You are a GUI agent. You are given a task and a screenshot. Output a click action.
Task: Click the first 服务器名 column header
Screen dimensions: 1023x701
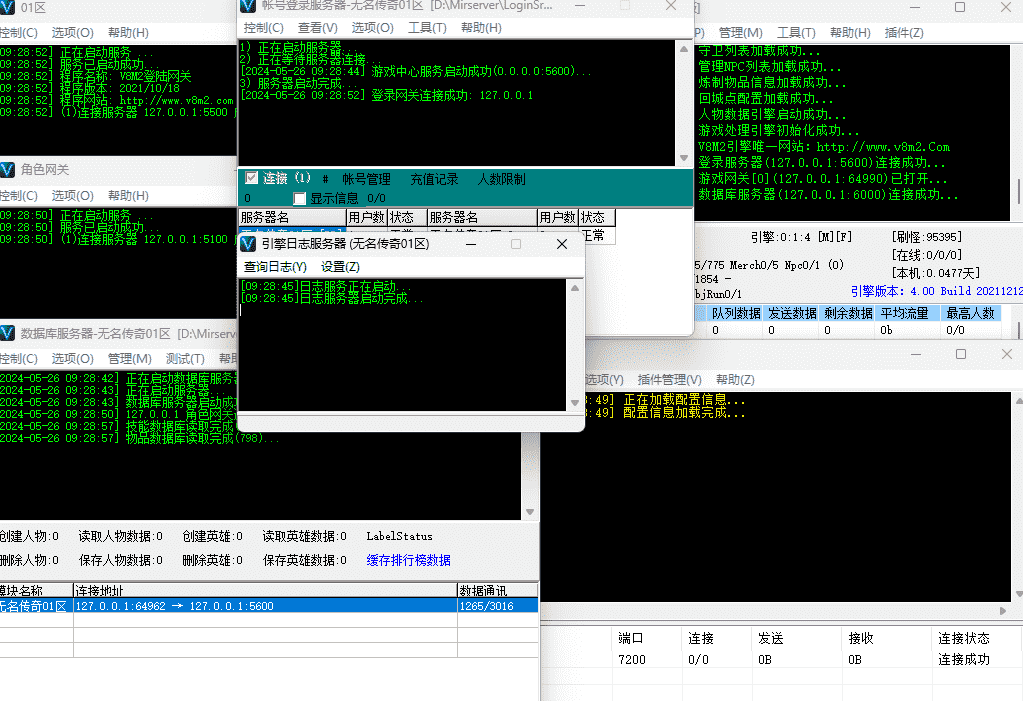pos(292,217)
